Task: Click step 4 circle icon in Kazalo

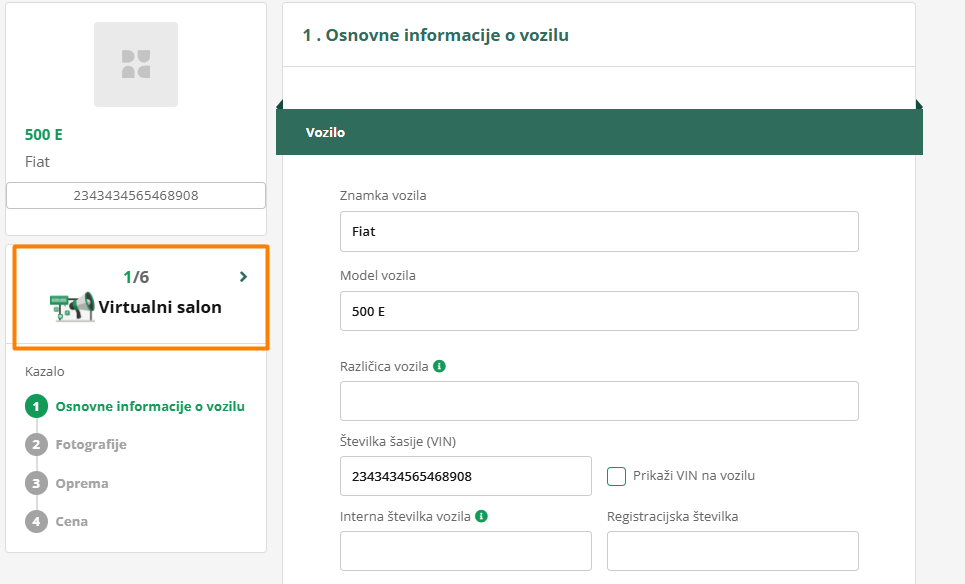Action: click(37, 521)
